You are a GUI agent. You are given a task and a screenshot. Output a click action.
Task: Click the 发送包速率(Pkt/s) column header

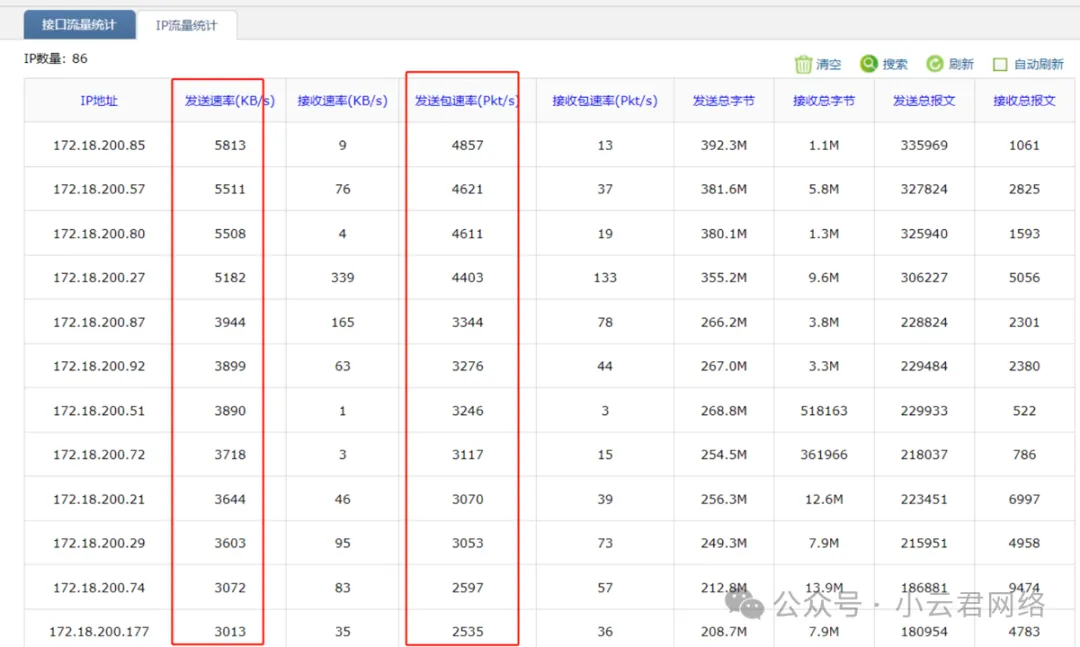point(467,101)
